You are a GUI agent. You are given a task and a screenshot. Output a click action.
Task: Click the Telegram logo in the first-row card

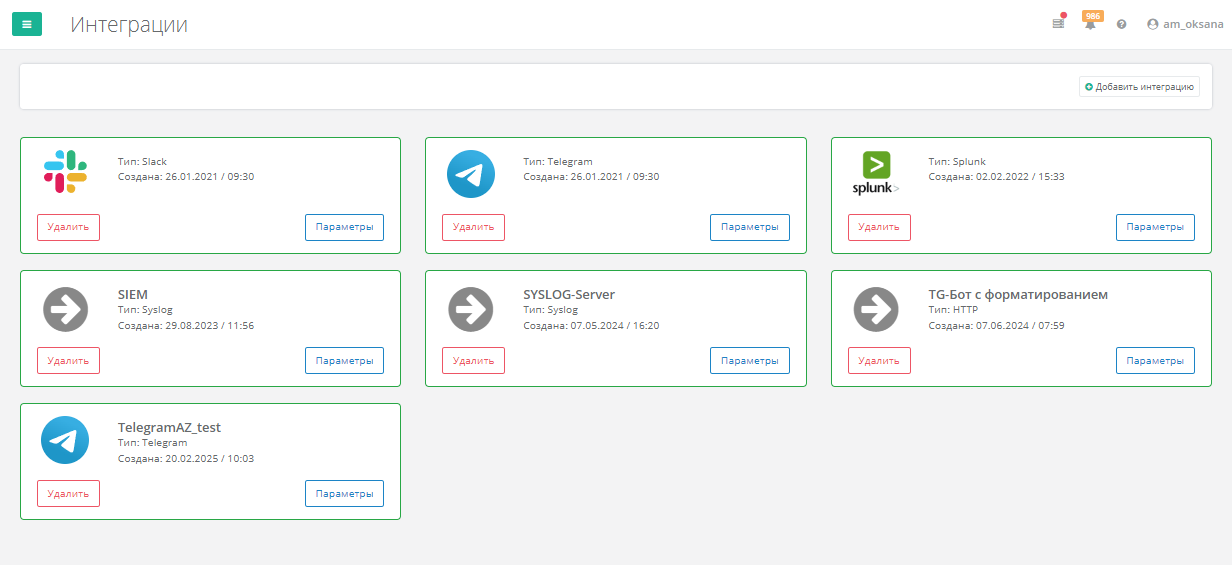coord(471,174)
